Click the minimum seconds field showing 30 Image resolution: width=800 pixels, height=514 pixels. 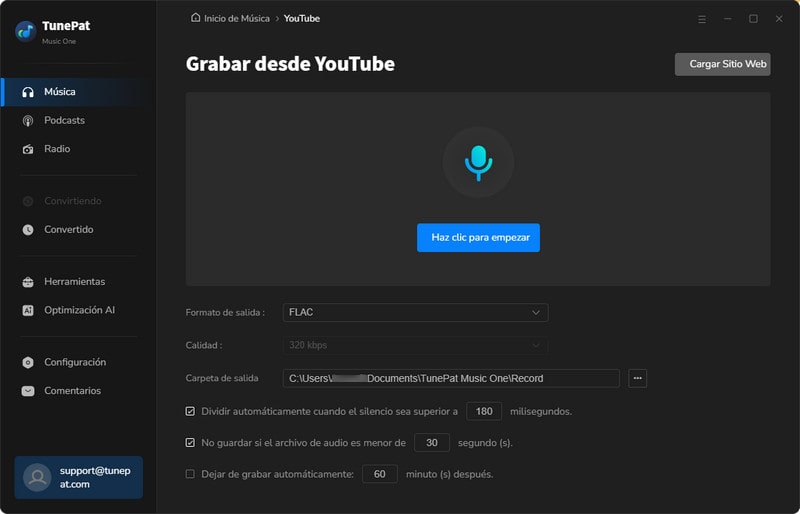[432, 443]
